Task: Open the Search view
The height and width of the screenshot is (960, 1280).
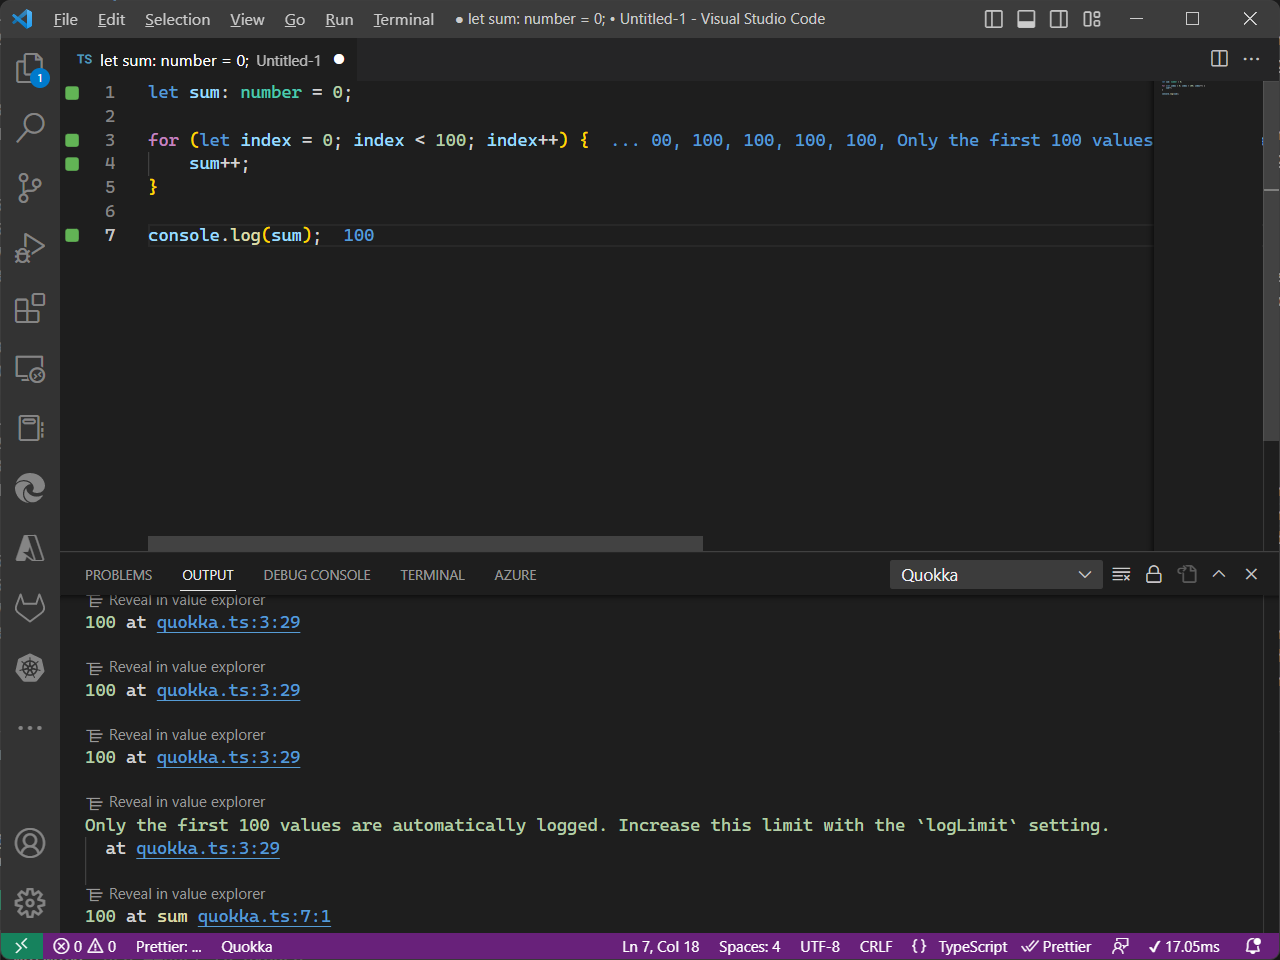Action: (x=30, y=127)
